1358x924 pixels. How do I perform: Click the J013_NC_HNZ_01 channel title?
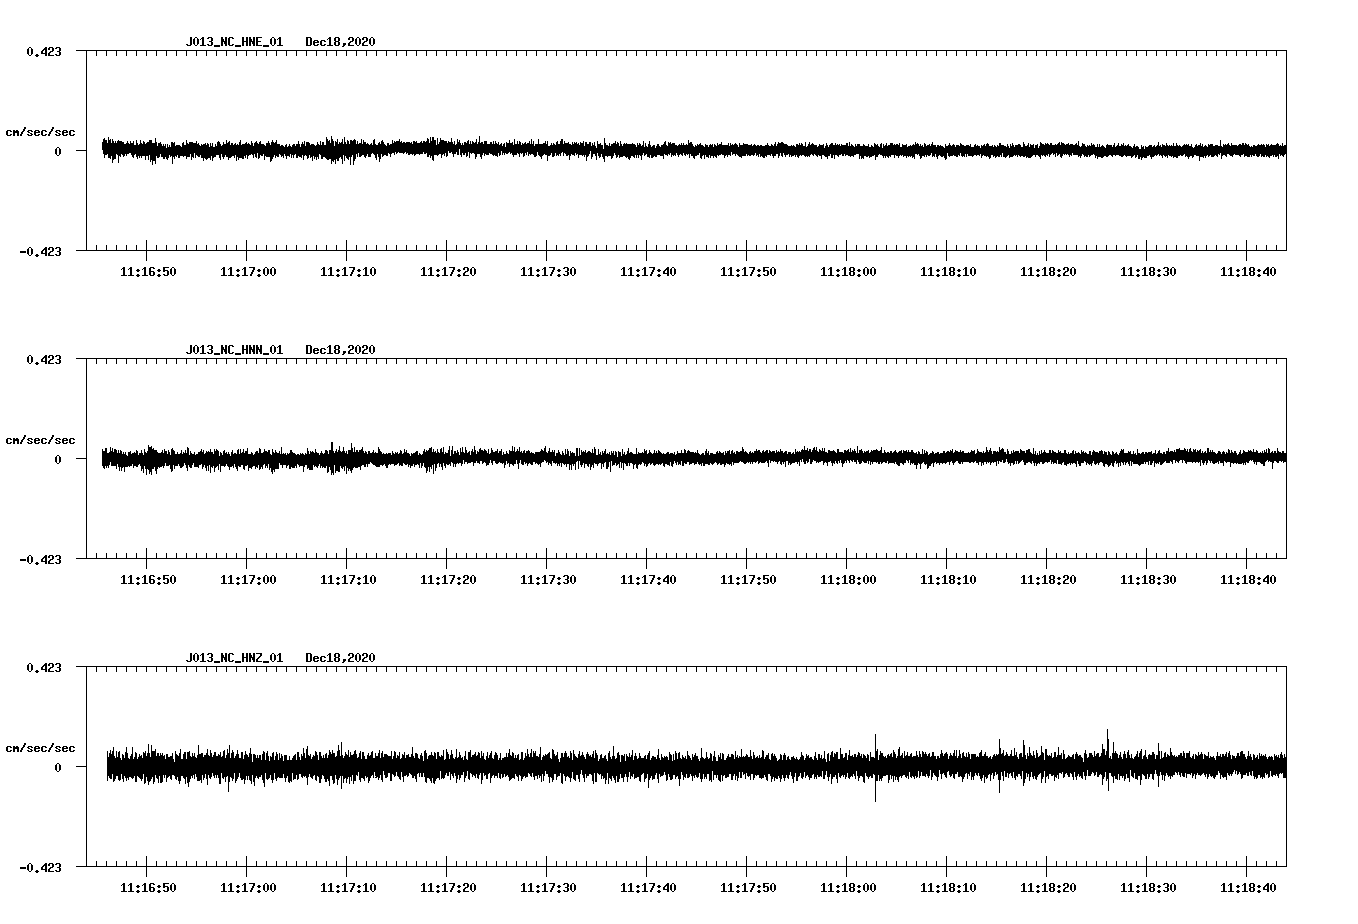pos(233,657)
